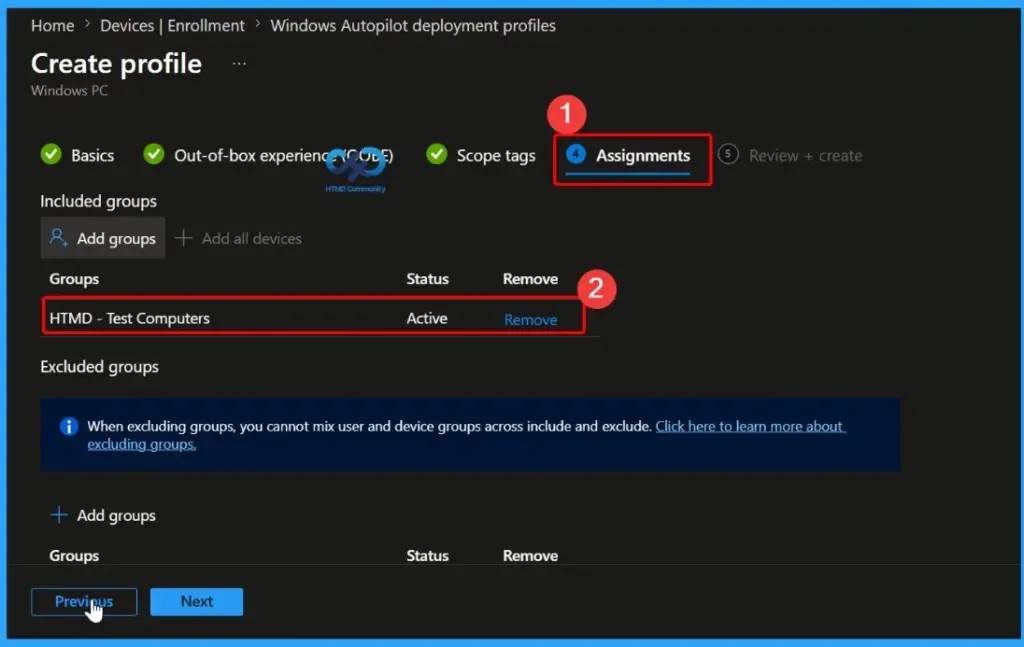Open the Review + create tab

click(x=805, y=155)
